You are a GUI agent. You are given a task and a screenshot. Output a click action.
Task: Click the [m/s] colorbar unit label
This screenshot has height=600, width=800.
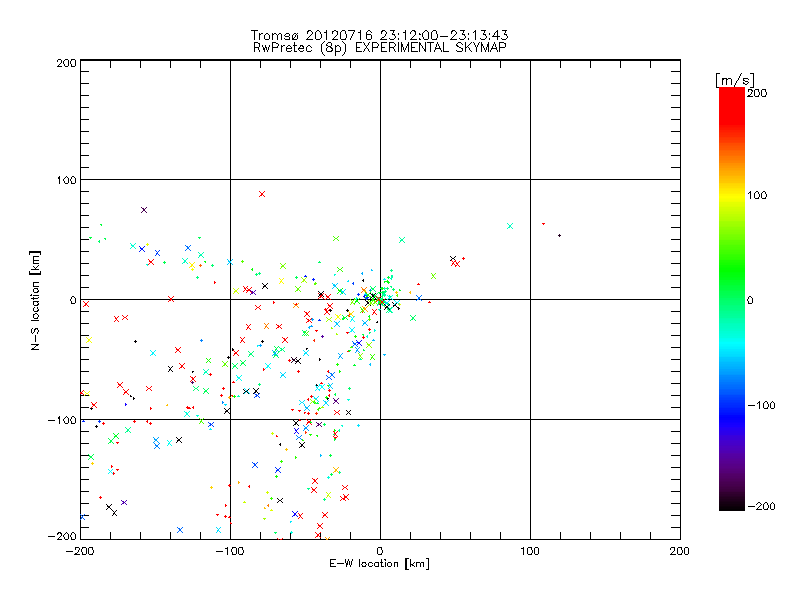pyautogui.click(x=735, y=80)
